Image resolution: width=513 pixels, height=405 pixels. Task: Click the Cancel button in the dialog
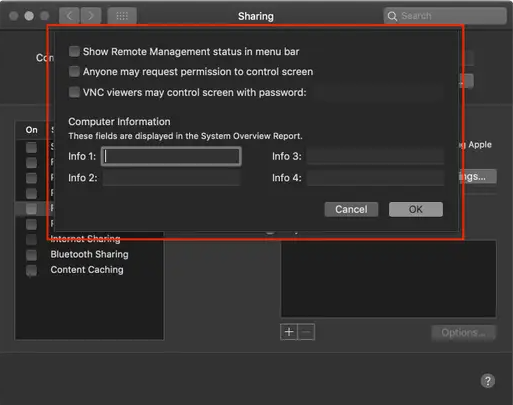point(351,209)
